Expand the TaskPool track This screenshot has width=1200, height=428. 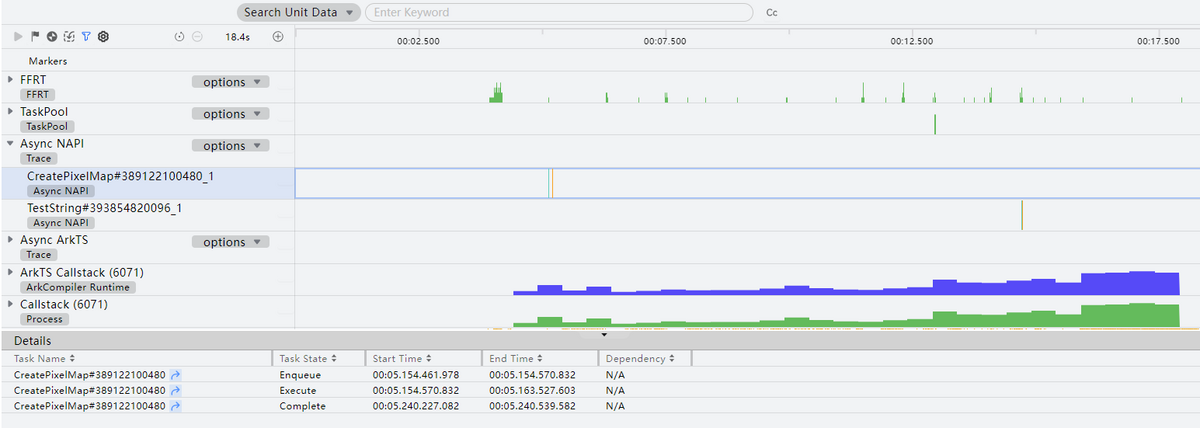click(x=11, y=111)
